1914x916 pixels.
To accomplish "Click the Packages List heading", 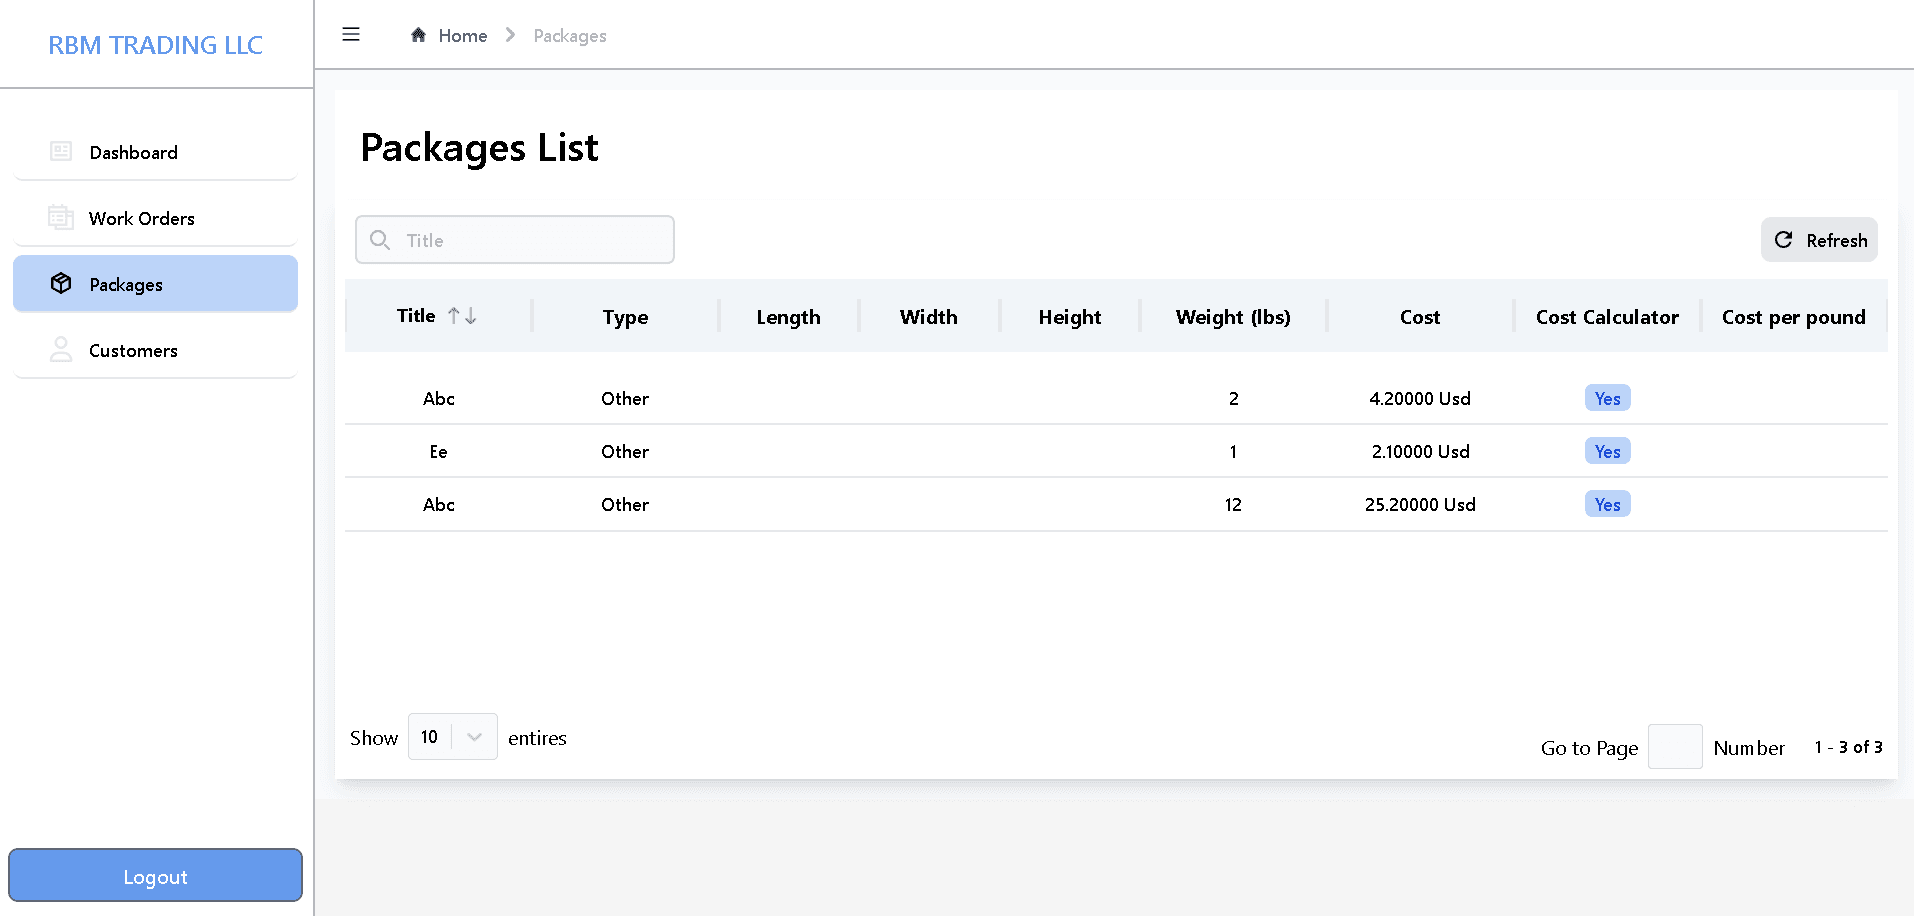I will pyautogui.click(x=479, y=148).
